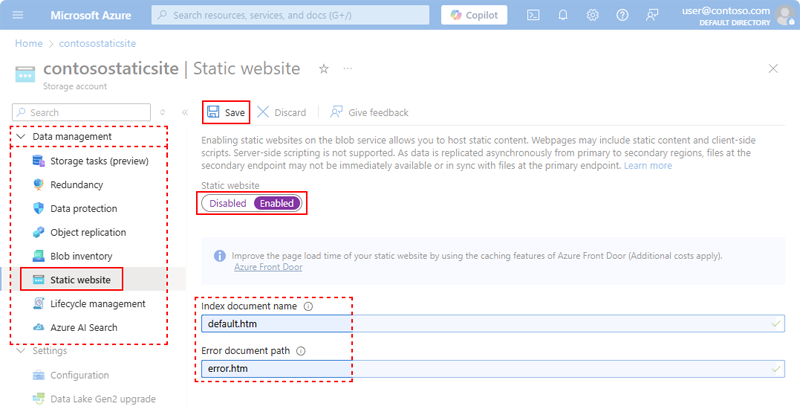Open the contosostaticsite breadcrumb
Screen dimensions: 800x412
click(x=97, y=43)
